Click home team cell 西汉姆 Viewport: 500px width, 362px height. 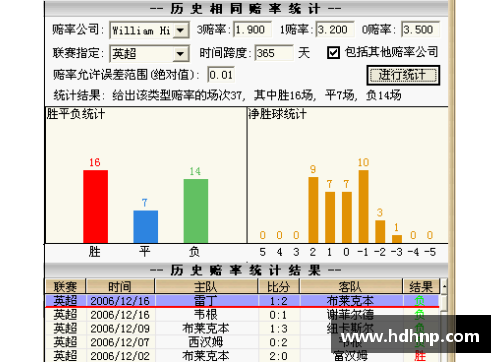click(206, 342)
